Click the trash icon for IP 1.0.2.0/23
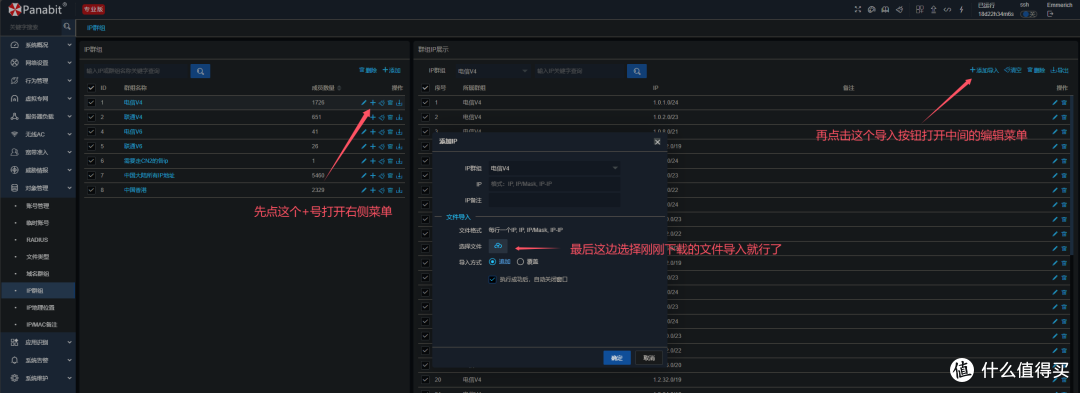The image size is (1080, 393). [1063, 117]
